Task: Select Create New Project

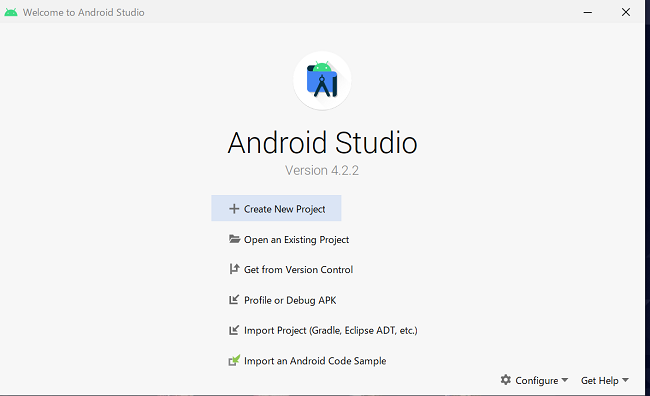Action: 276,208
